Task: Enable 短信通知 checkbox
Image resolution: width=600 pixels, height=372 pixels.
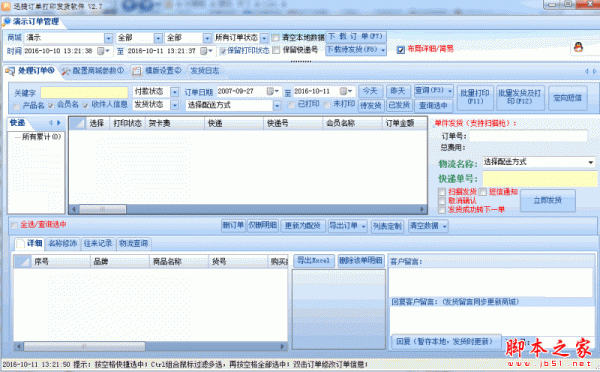Action: 483,192
